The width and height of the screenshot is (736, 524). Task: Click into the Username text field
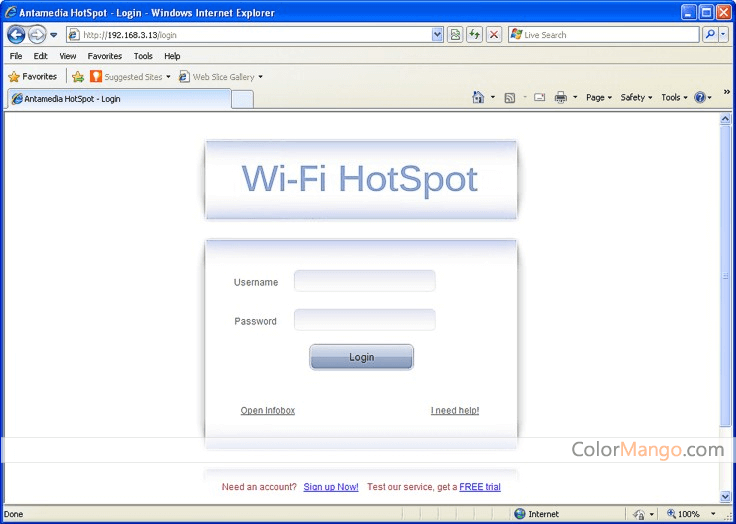(364, 282)
